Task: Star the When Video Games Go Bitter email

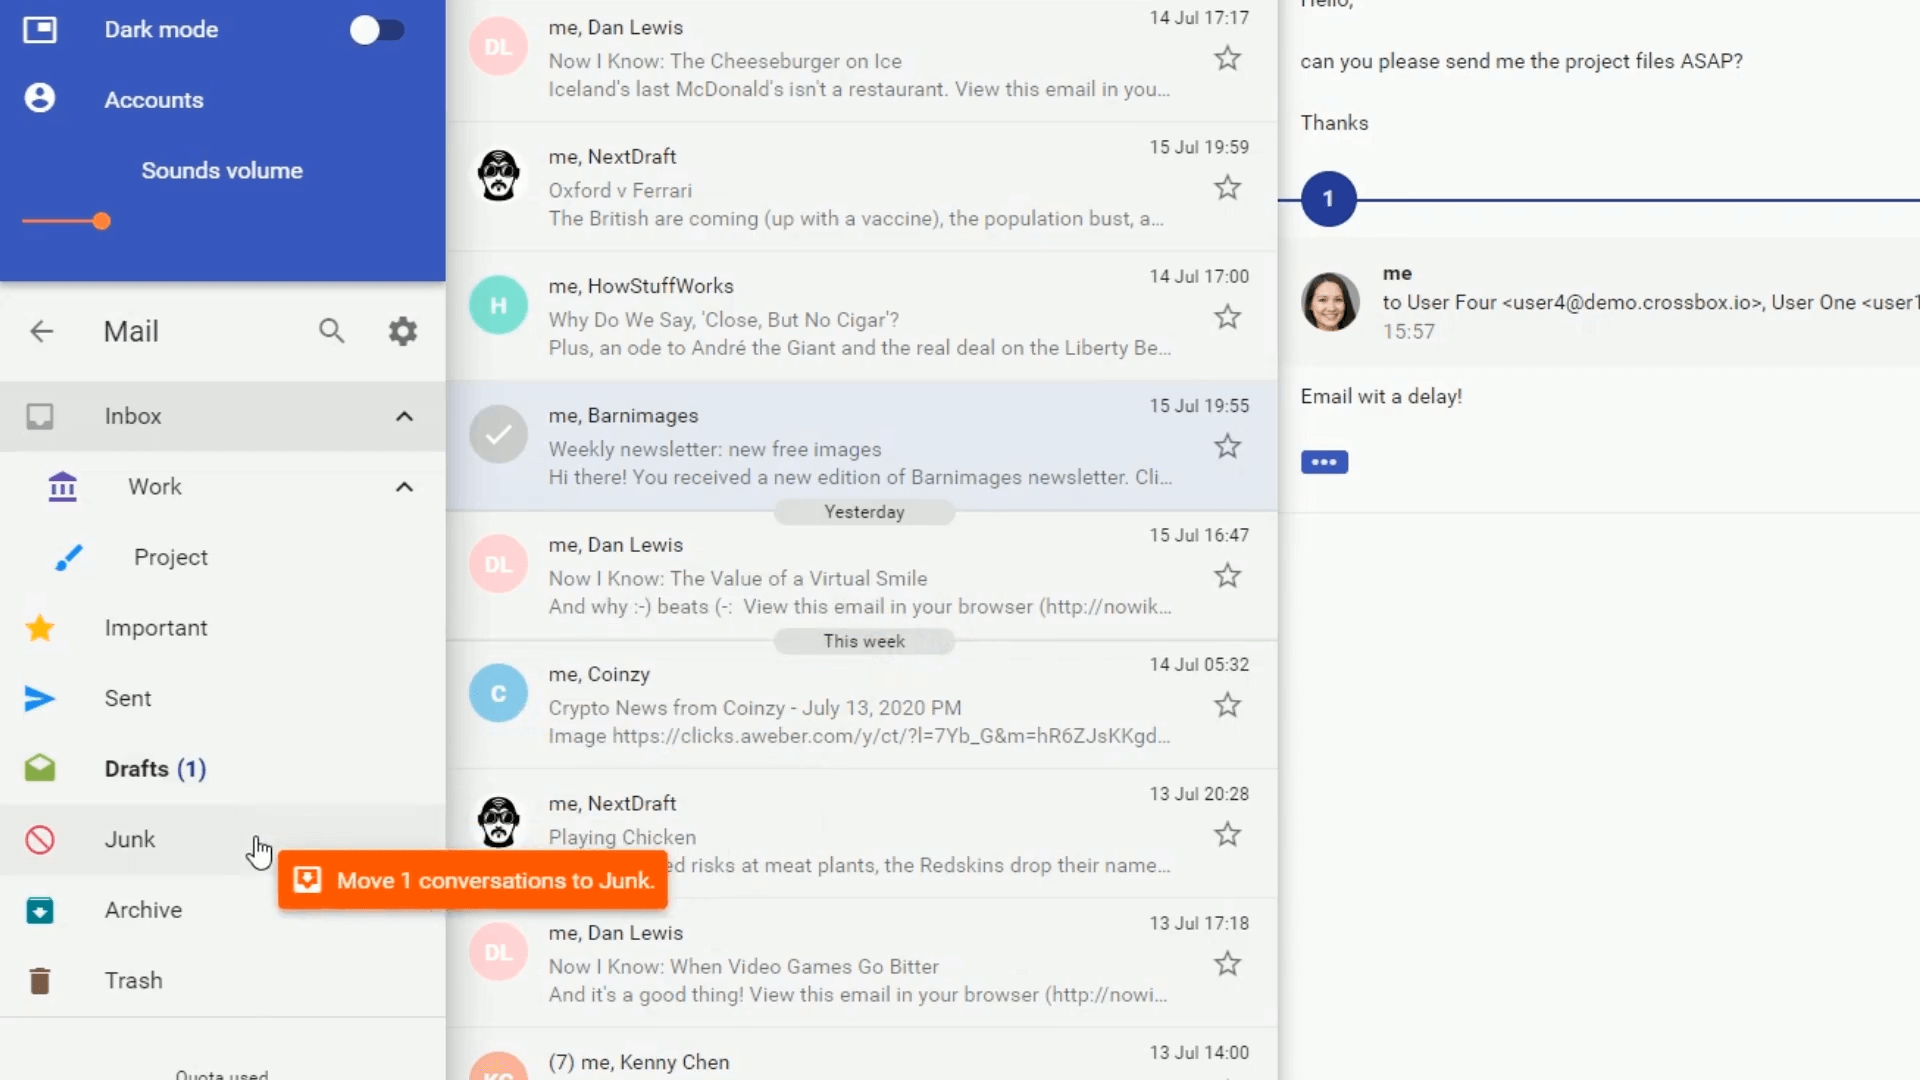Action: pos(1228,963)
